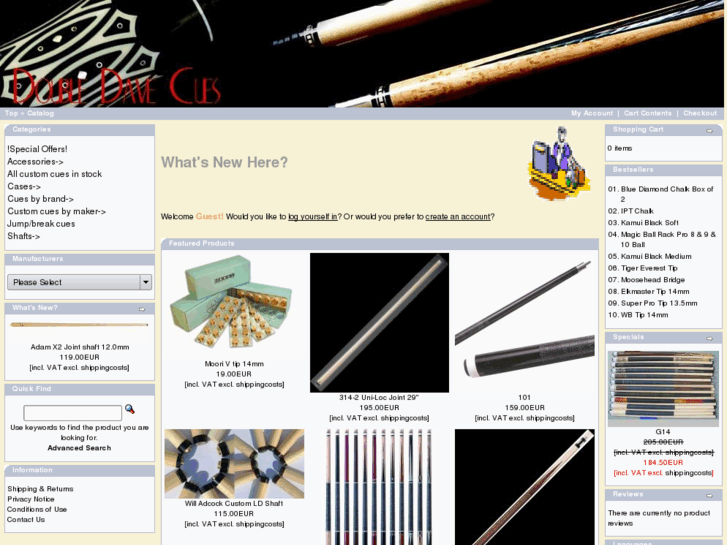Open the Moori V tip product image
Viewport: 727px width, 545px height.
tap(234, 303)
